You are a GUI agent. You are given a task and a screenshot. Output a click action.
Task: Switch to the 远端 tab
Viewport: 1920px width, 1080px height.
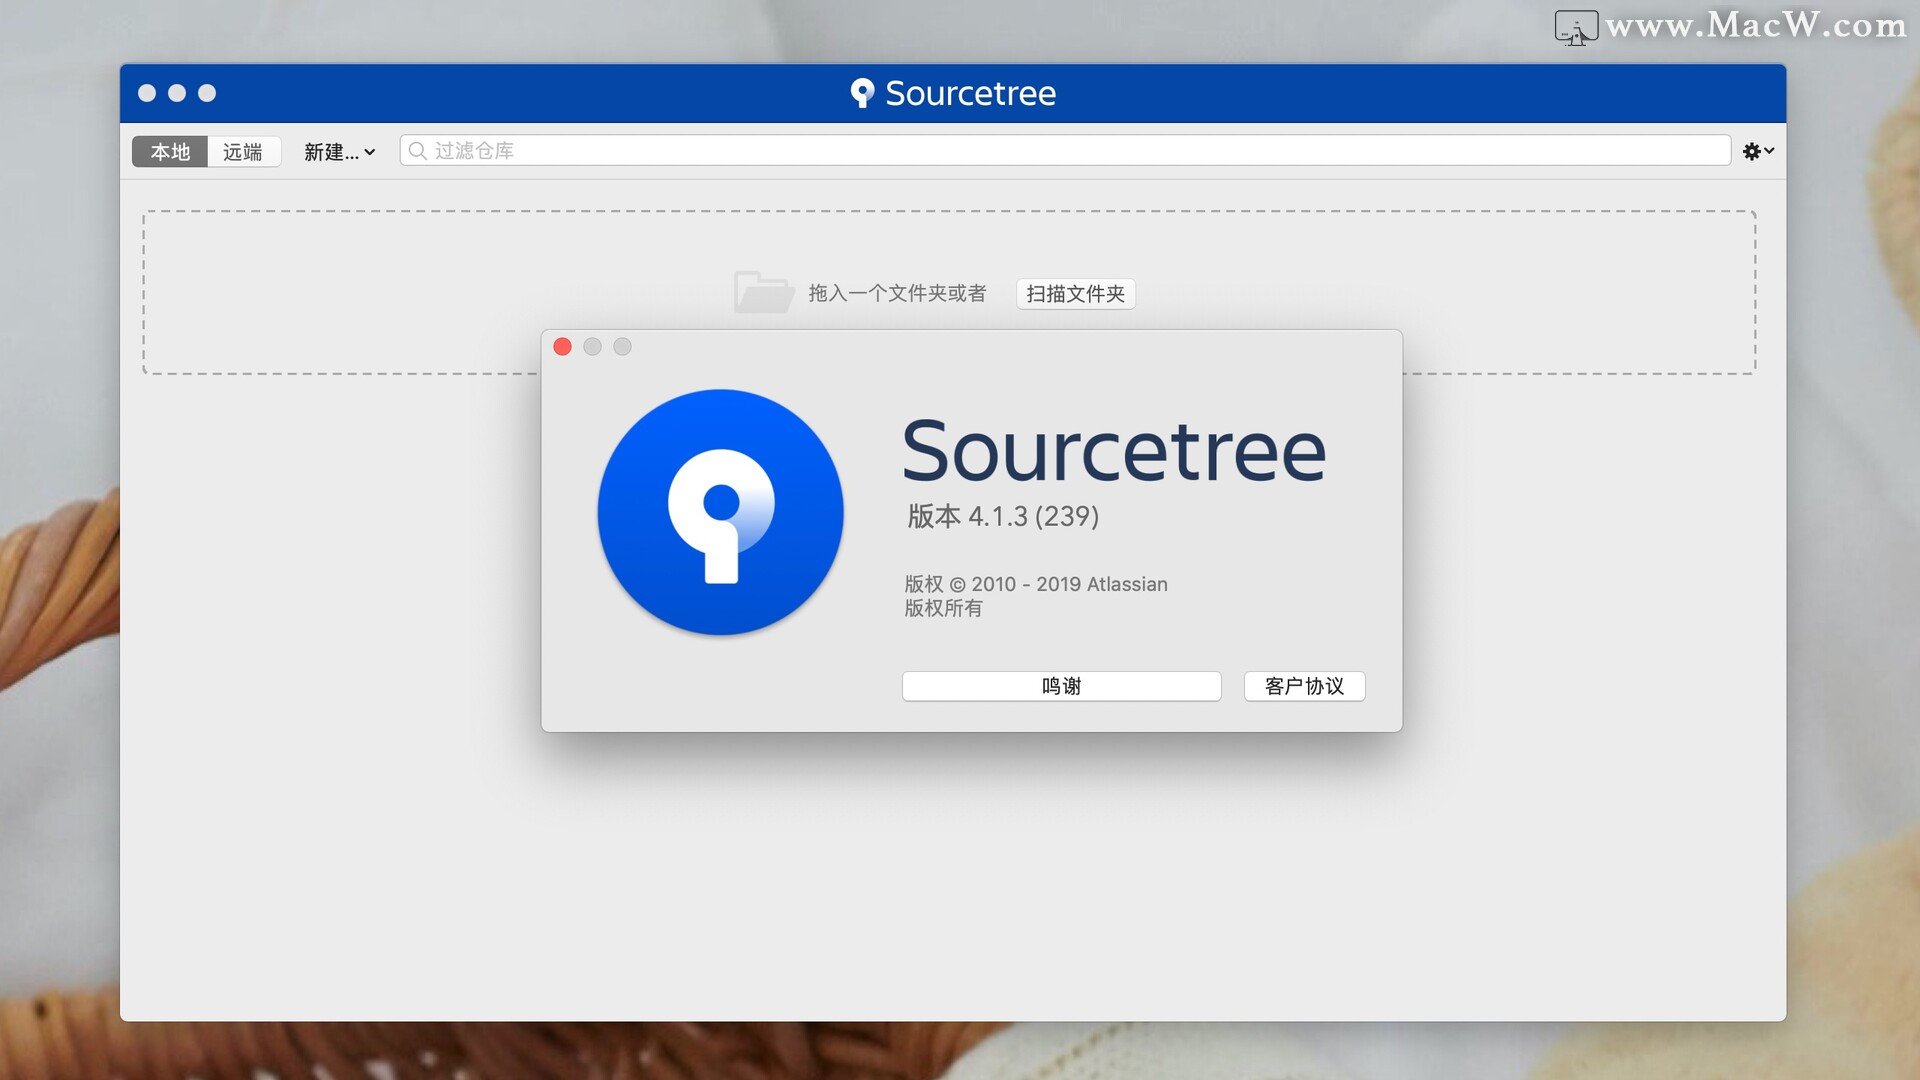243,152
